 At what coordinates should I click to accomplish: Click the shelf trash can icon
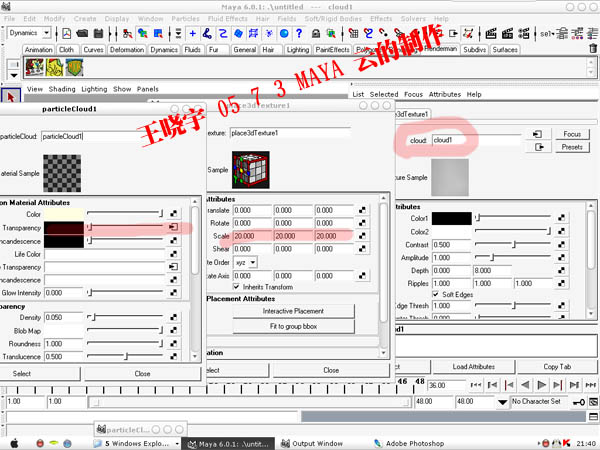pyautogui.click(x=593, y=49)
